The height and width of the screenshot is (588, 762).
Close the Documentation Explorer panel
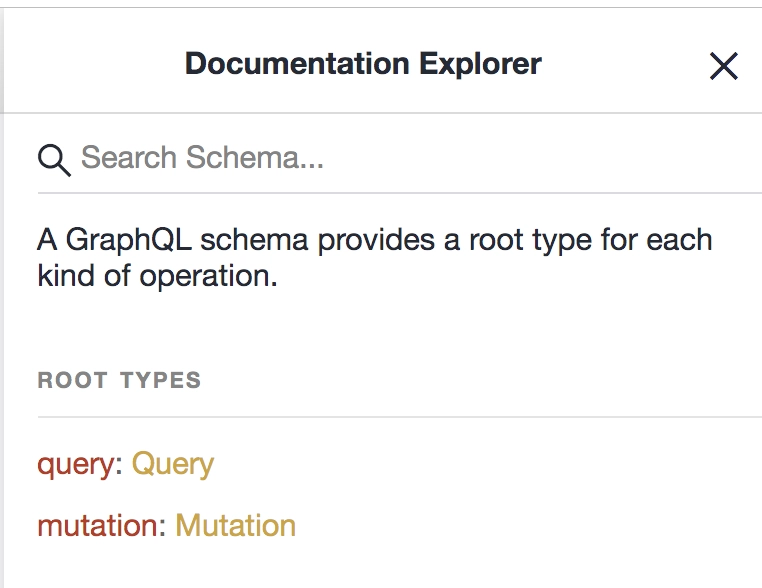coord(724,66)
